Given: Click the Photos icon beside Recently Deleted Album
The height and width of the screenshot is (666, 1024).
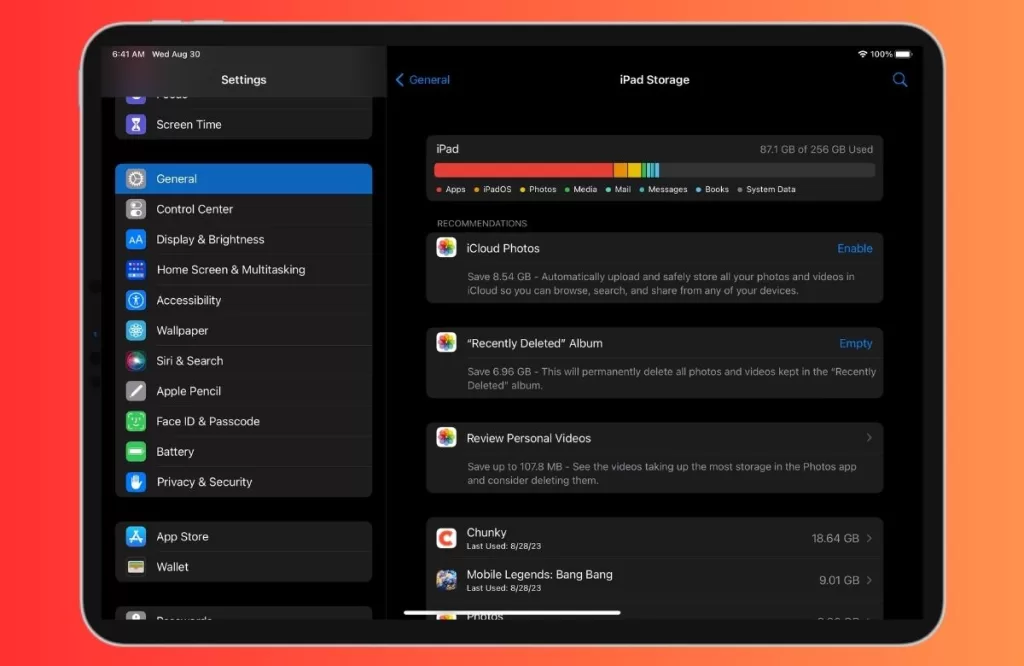Looking at the screenshot, I should 447,342.
